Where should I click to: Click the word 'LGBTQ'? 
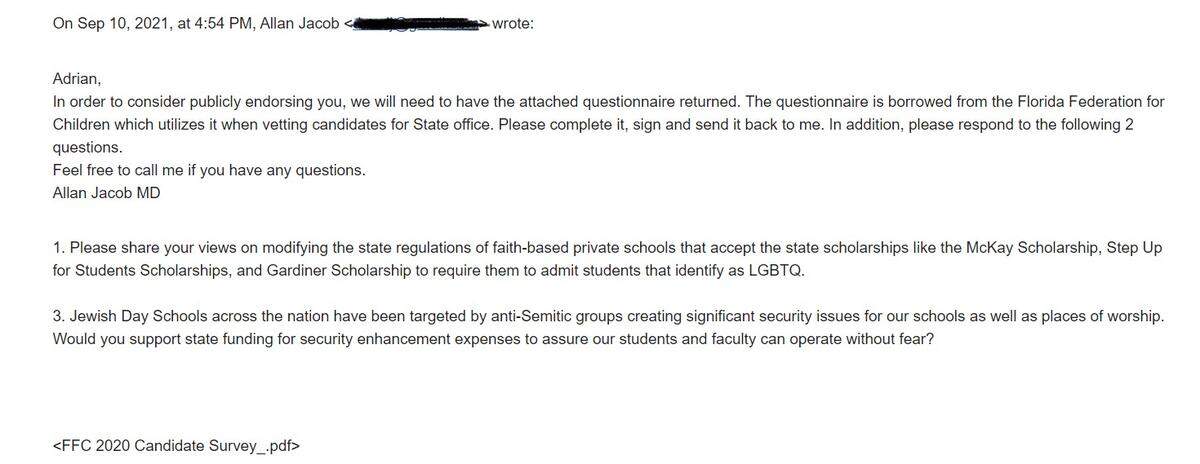coord(777,270)
